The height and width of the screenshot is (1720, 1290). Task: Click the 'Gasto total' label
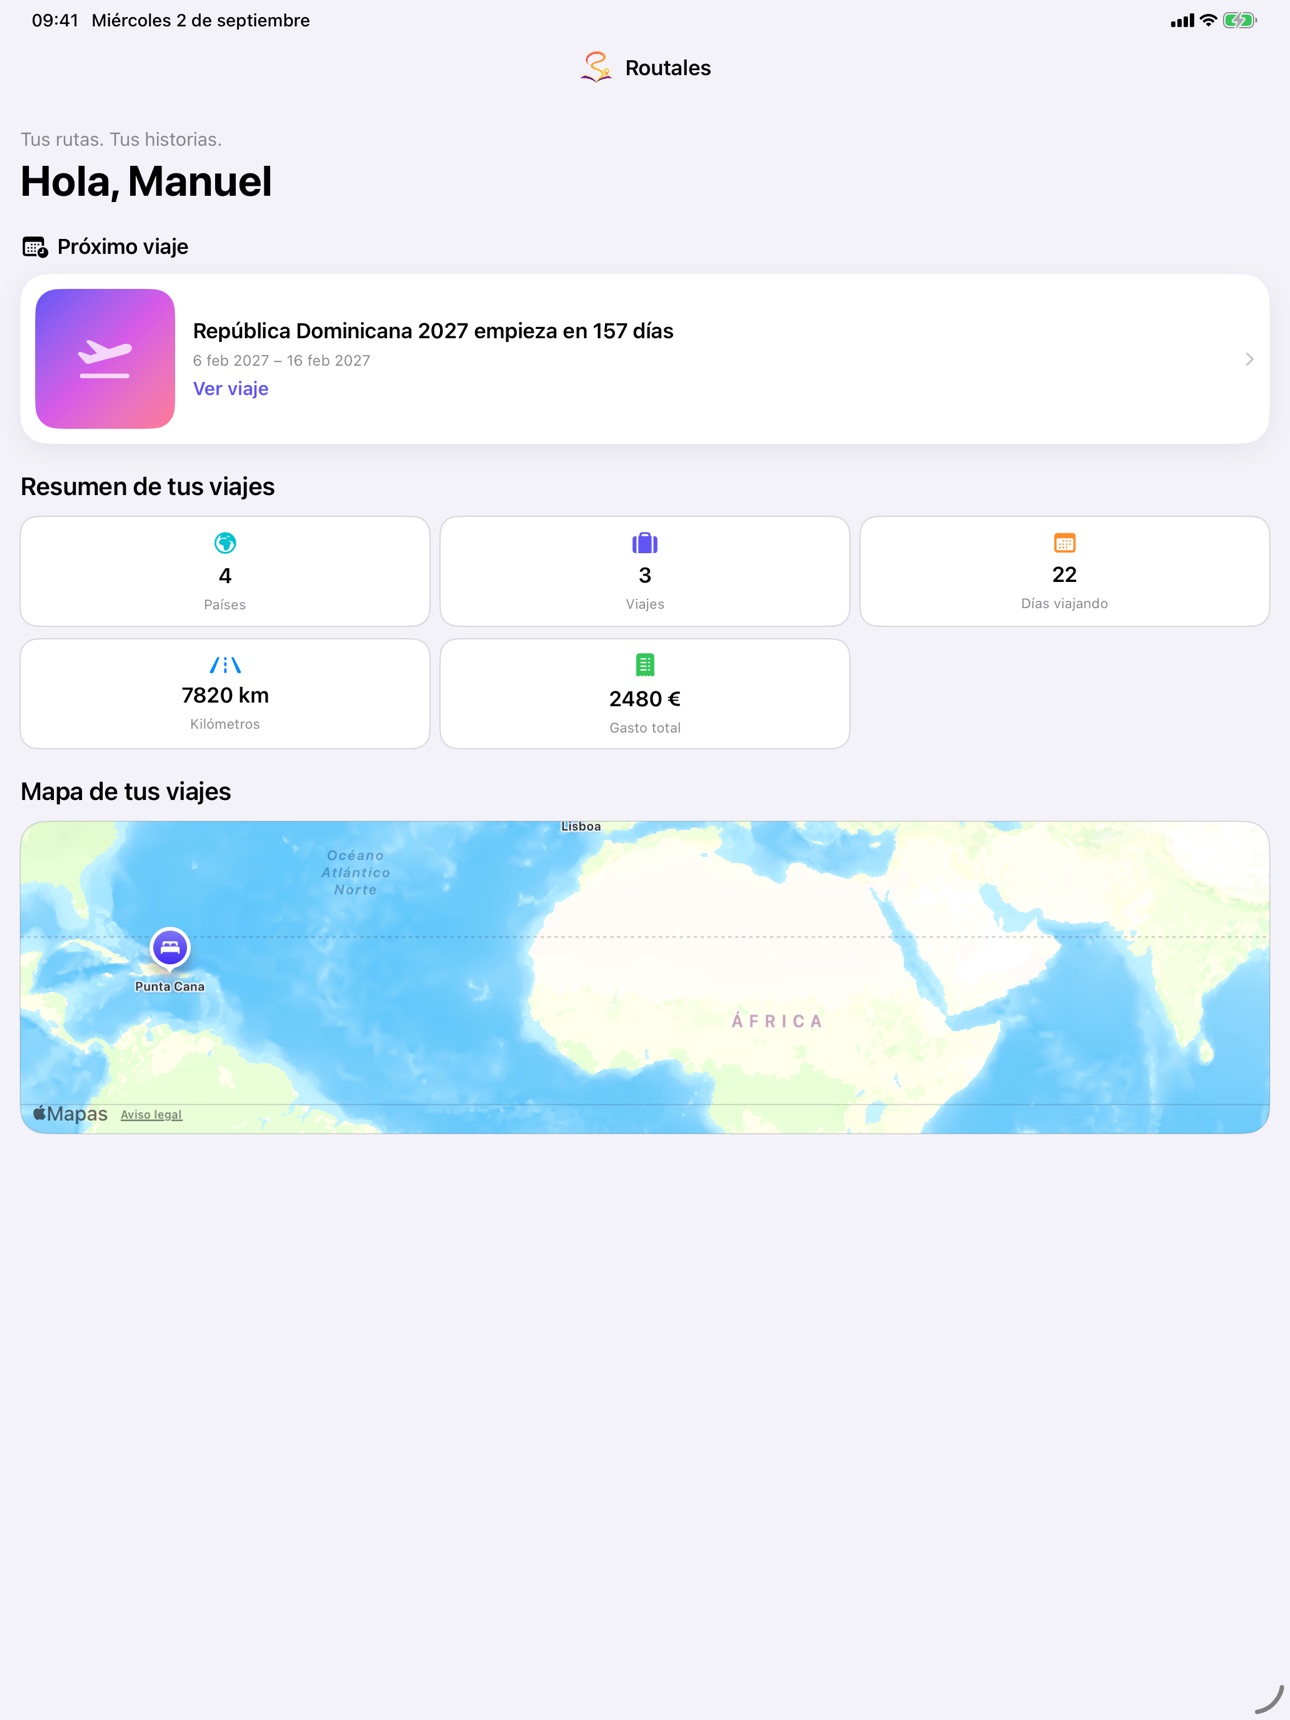[x=645, y=728]
